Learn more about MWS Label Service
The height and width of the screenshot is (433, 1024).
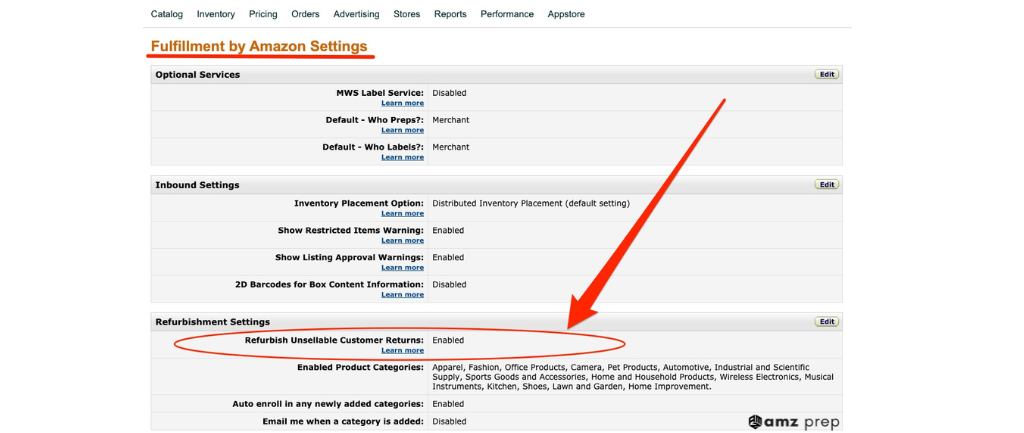[x=402, y=103]
